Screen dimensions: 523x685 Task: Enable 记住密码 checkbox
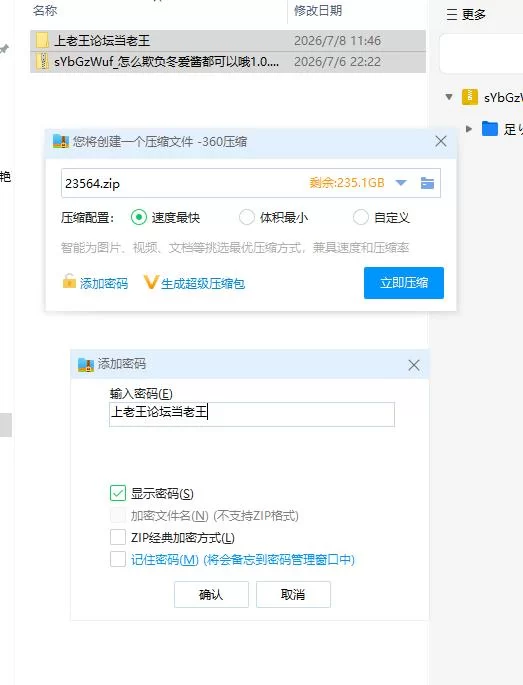[x=118, y=559]
